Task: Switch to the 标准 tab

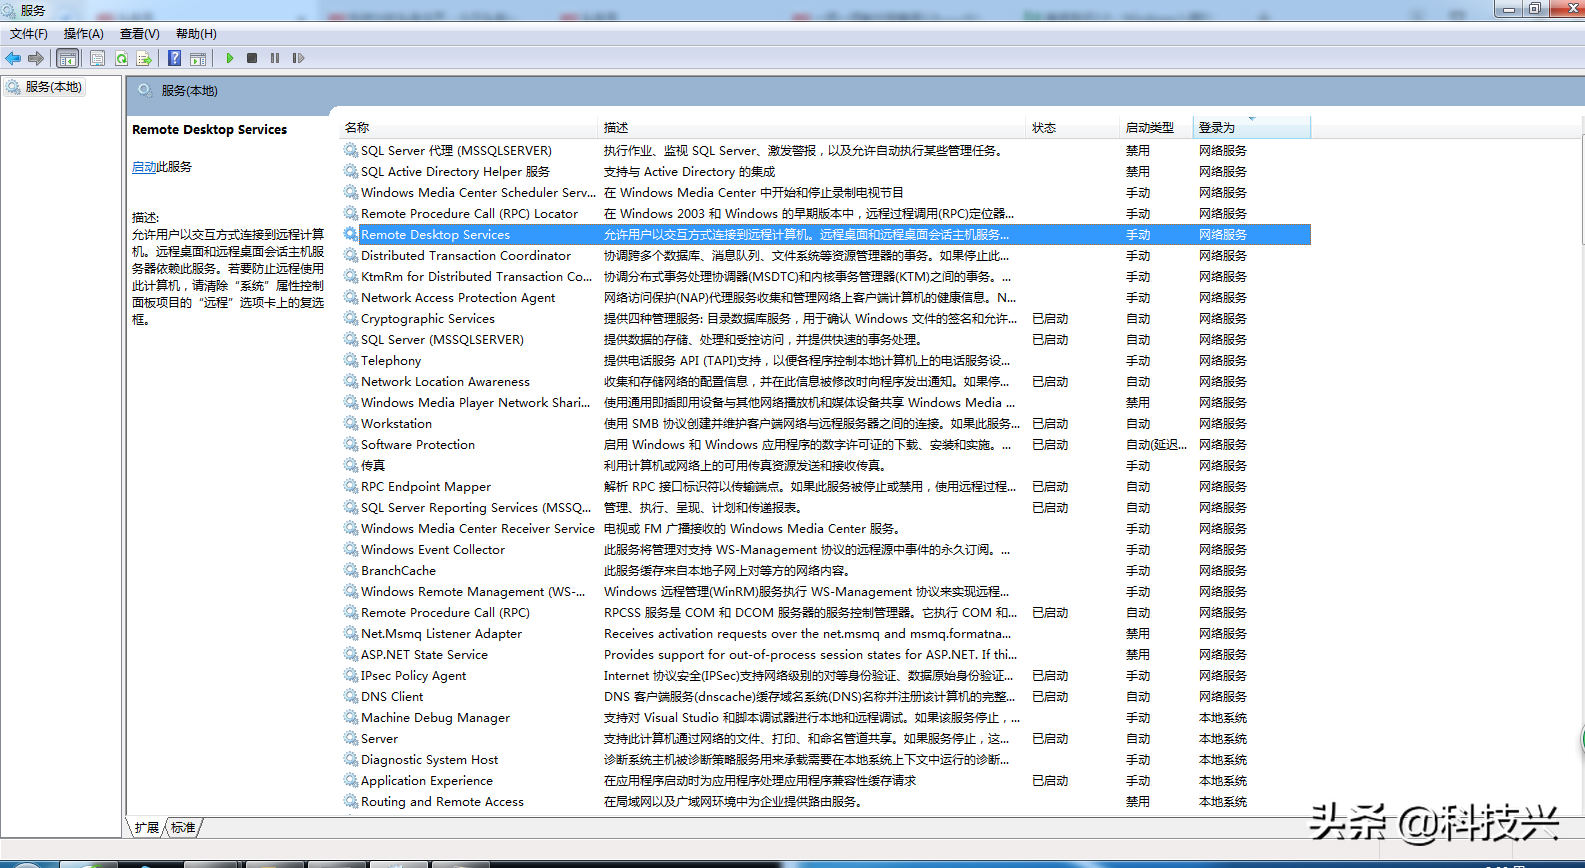Action: point(184,828)
